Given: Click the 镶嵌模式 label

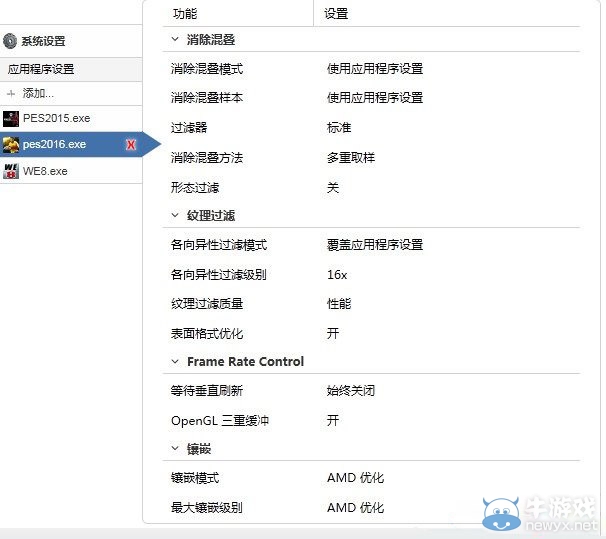Looking at the screenshot, I should click(195, 478).
